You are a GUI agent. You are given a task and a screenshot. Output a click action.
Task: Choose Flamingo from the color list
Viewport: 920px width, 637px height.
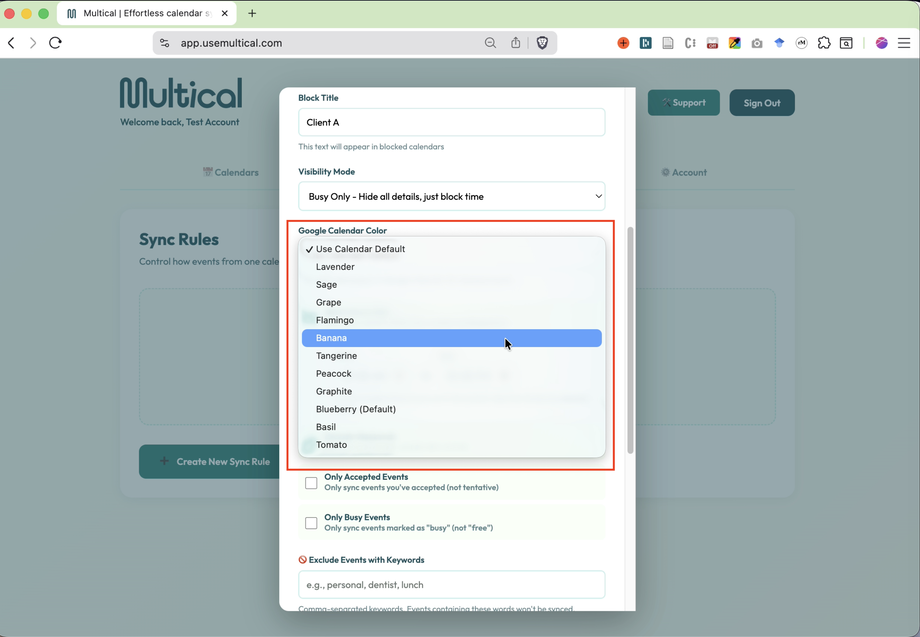click(x=451, y=320)
